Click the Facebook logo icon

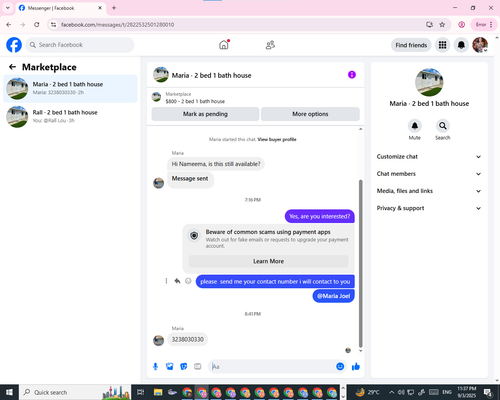tap(14, 45)
